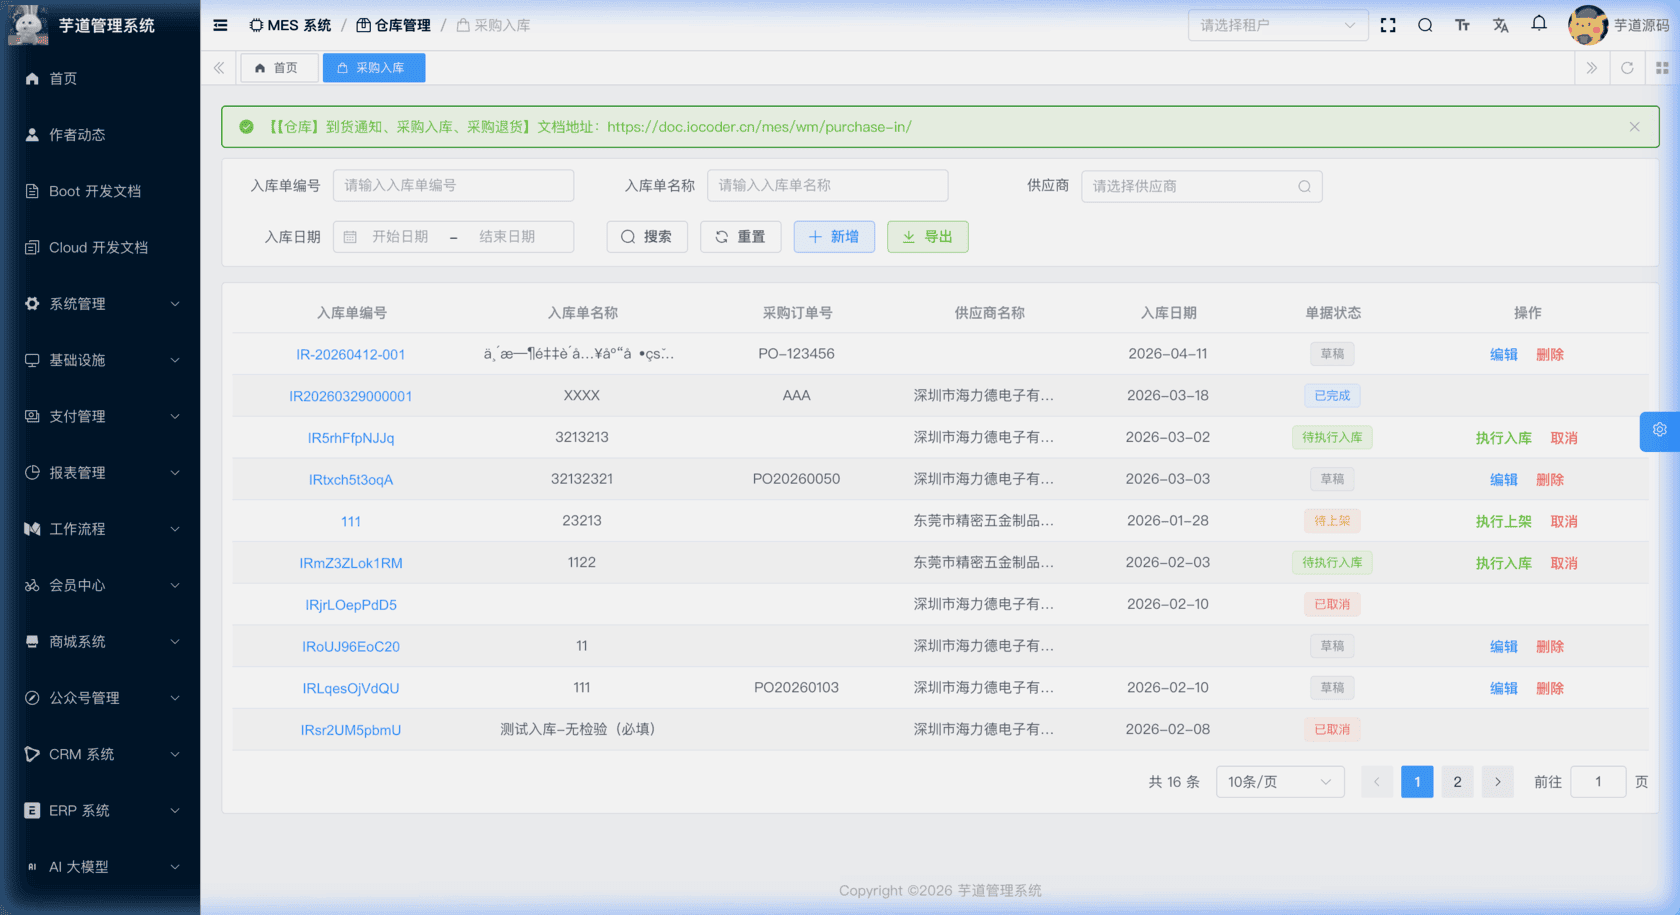Open the floating settings gear on the right edge
Image resolution: width=1680 pixels, height=915 pixels.
tap(1659, 431)
